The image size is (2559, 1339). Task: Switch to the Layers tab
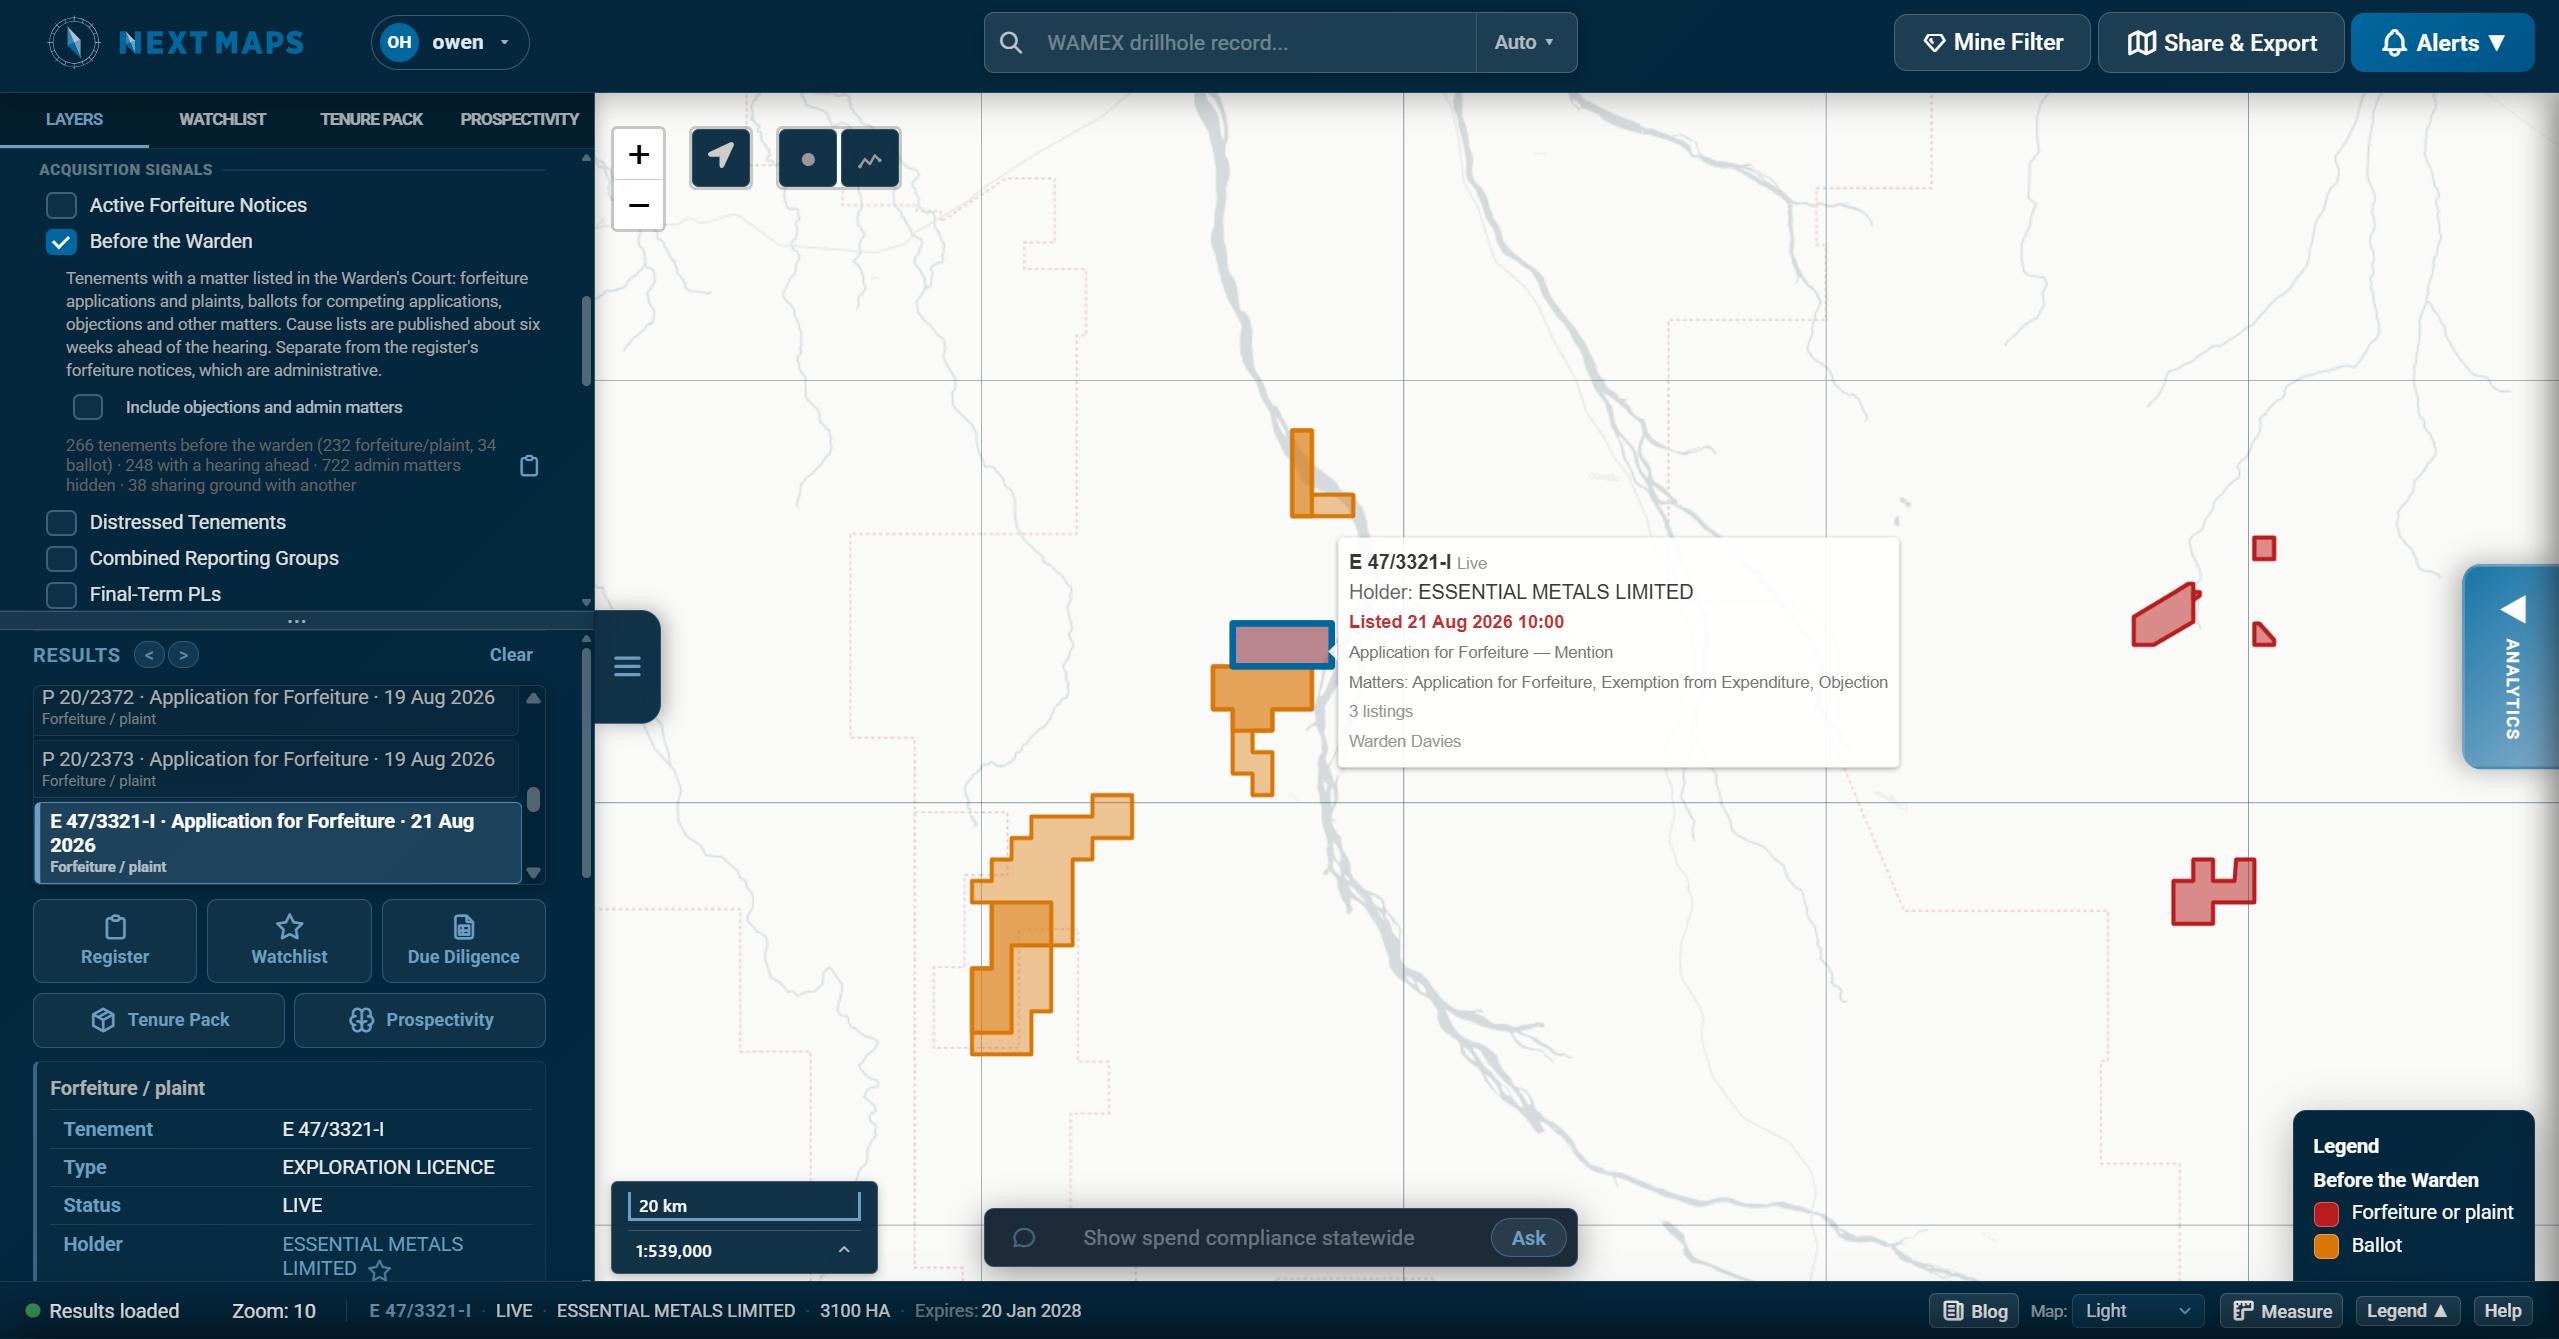(74, 119)
